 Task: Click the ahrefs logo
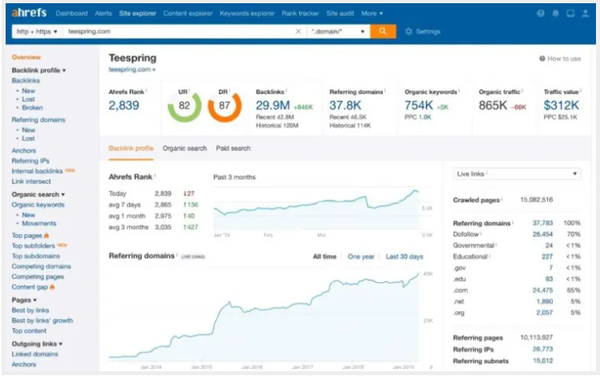pyautogui.click(x=29, y=13)
